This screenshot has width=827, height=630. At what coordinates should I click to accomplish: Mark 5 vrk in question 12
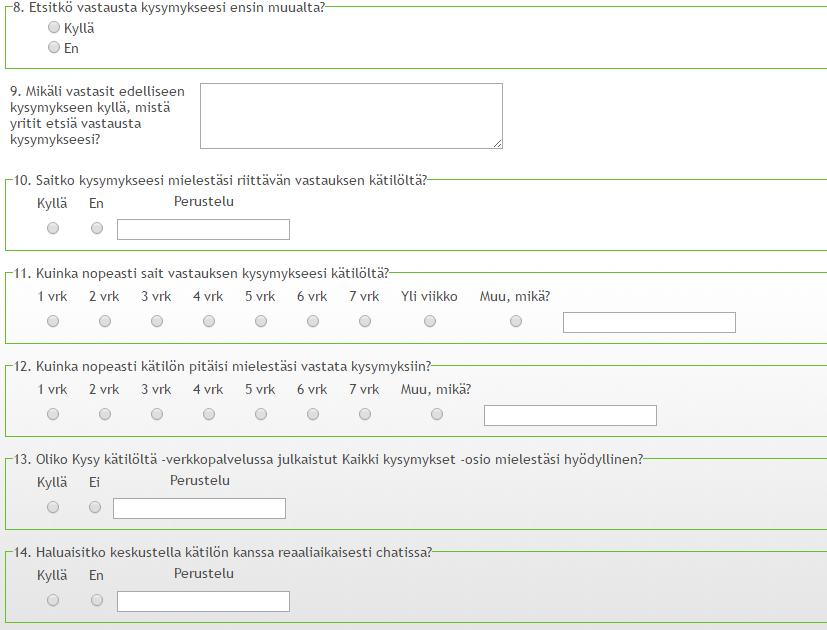[261, 414]
